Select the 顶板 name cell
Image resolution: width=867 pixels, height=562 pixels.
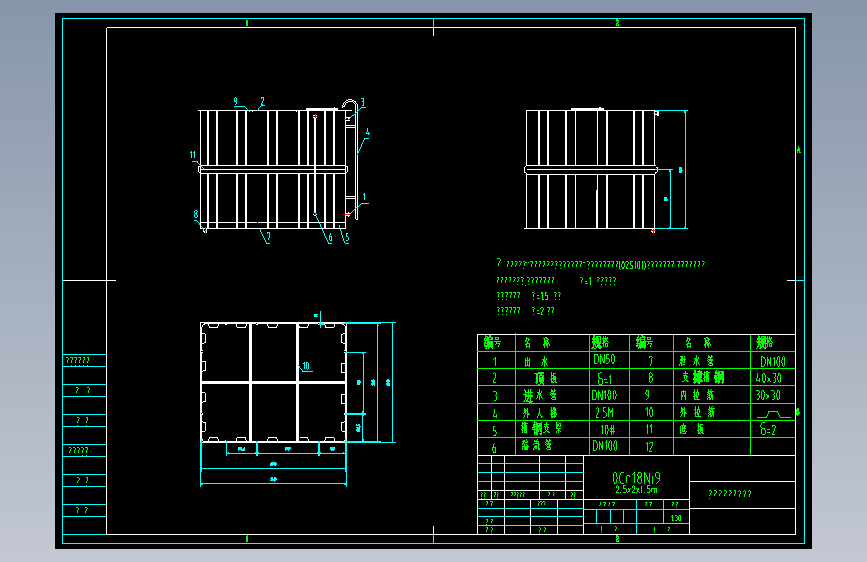pos(546,378)
